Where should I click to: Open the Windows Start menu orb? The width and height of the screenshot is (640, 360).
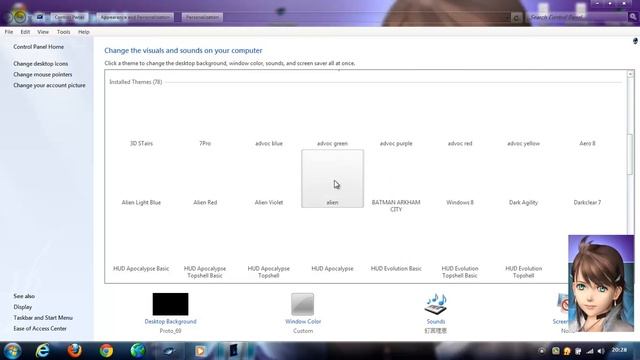[12, 351]
